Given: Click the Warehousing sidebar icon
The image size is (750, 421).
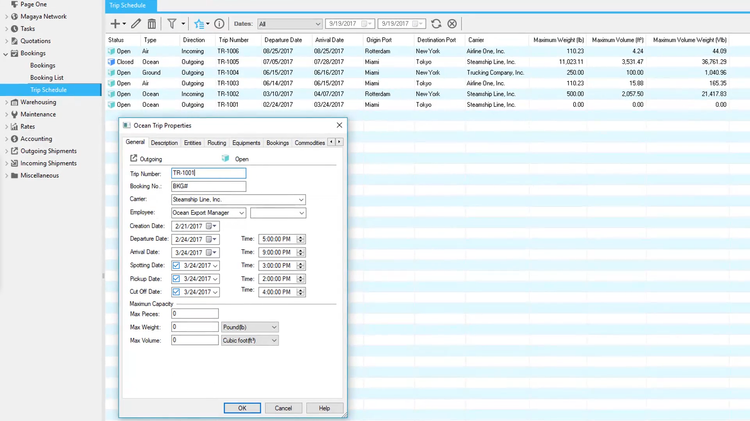Looking at the screenshot, I should click(x=14, y=102).
